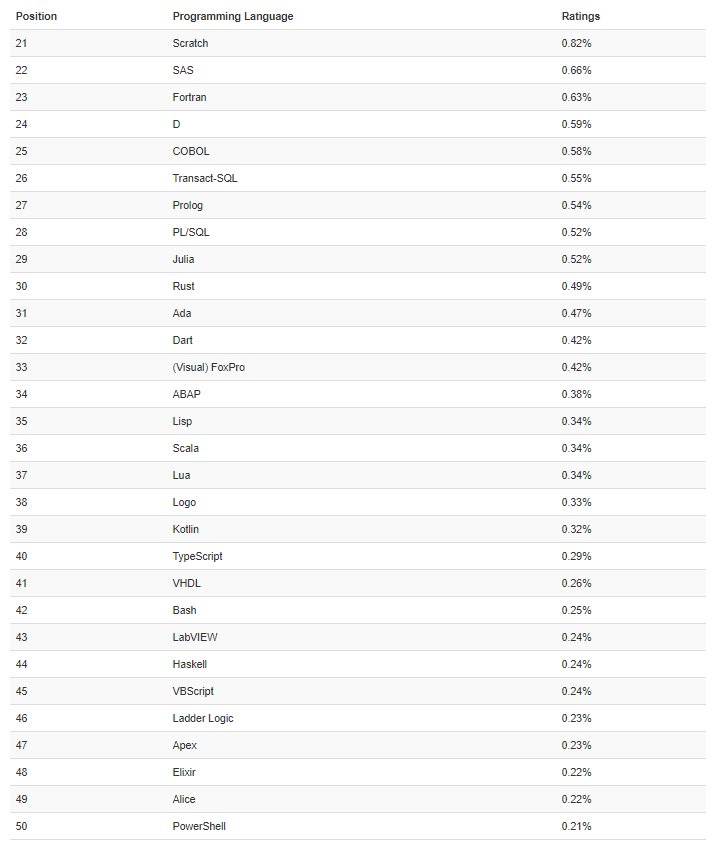The image size is (715, 847).
Task: Click the Programming Language column header
Action: pyautogui.click(x=233, y=17)
